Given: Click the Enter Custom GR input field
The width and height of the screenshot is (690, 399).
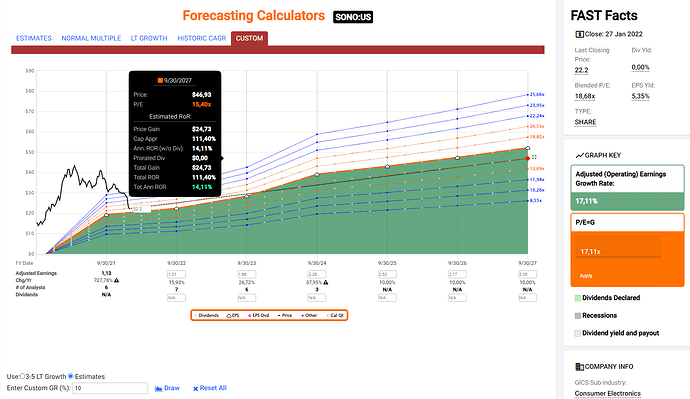Looking at the screenshot, I should [x=110, y=388].
